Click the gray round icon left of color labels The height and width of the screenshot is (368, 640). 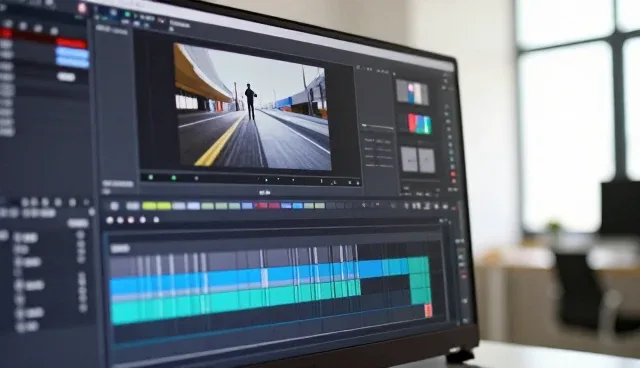pyautogui.click(x=114, y=206)
